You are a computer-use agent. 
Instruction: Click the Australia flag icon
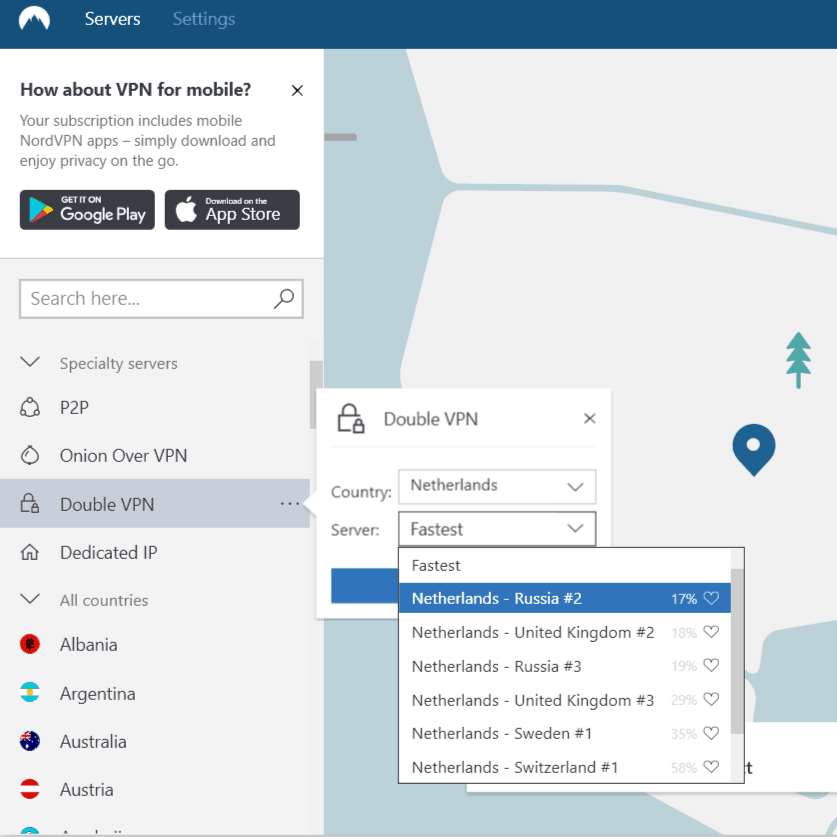[30, 741]
